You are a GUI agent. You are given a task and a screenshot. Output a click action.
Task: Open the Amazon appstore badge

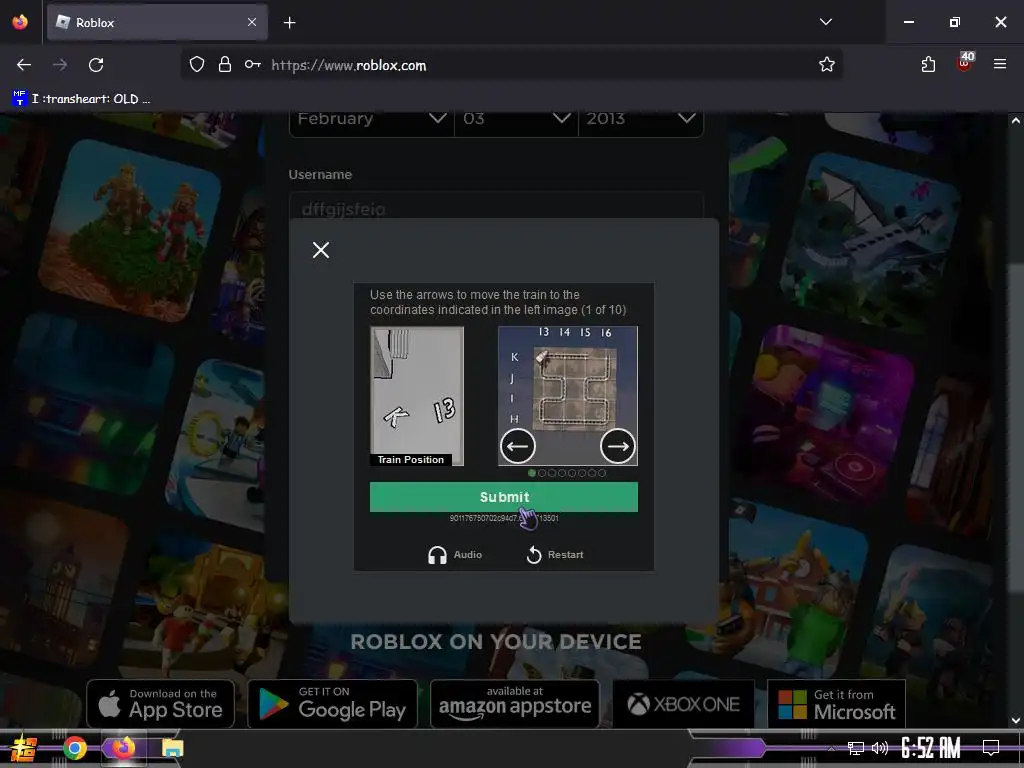click(515, 704)
